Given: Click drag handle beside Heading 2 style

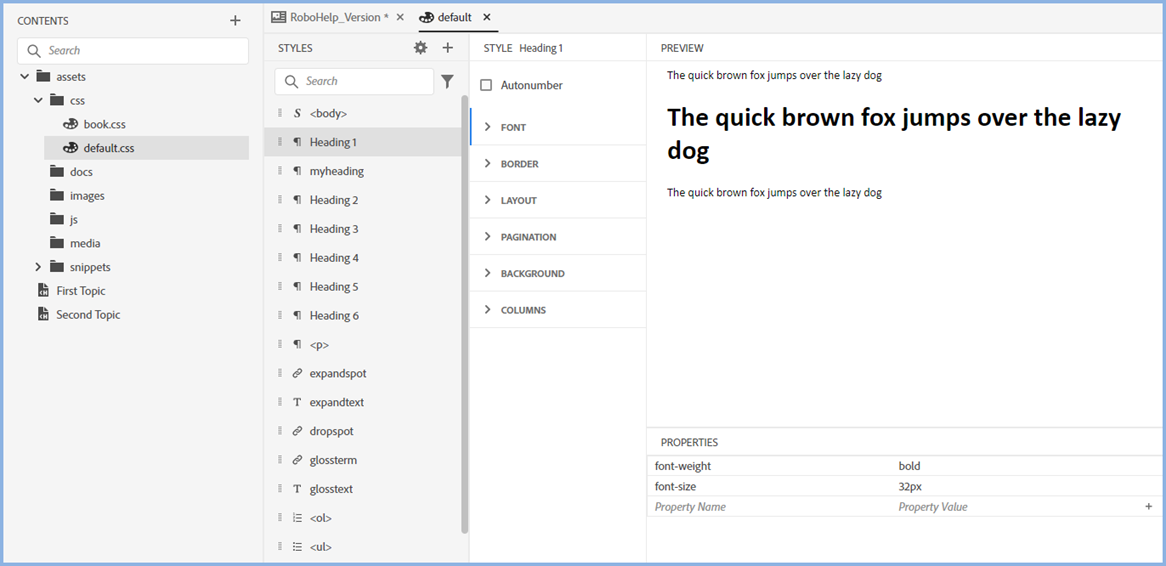Looking at the screenshot, I should coord(280,200).
